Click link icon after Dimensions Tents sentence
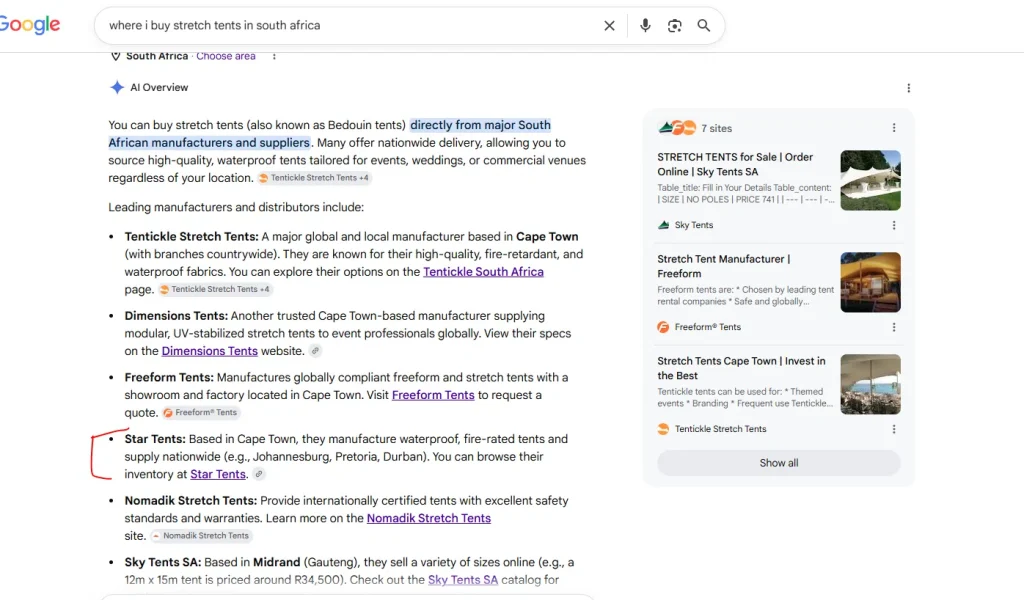The width and height of the screenshot is (1024, 600). [315, 351]
